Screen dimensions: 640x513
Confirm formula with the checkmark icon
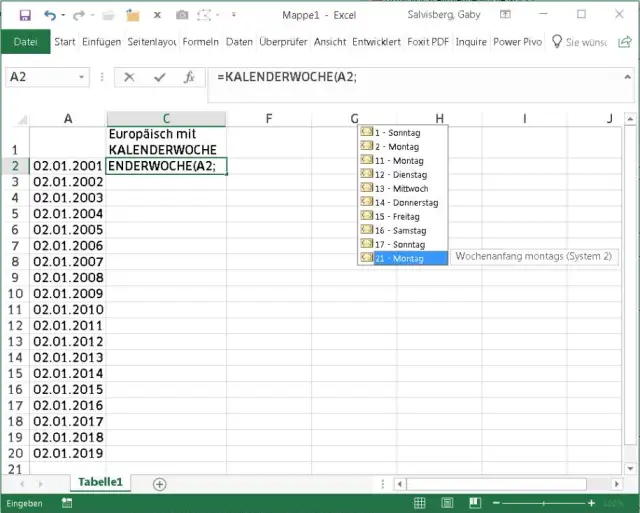click(x=159, y=77)
